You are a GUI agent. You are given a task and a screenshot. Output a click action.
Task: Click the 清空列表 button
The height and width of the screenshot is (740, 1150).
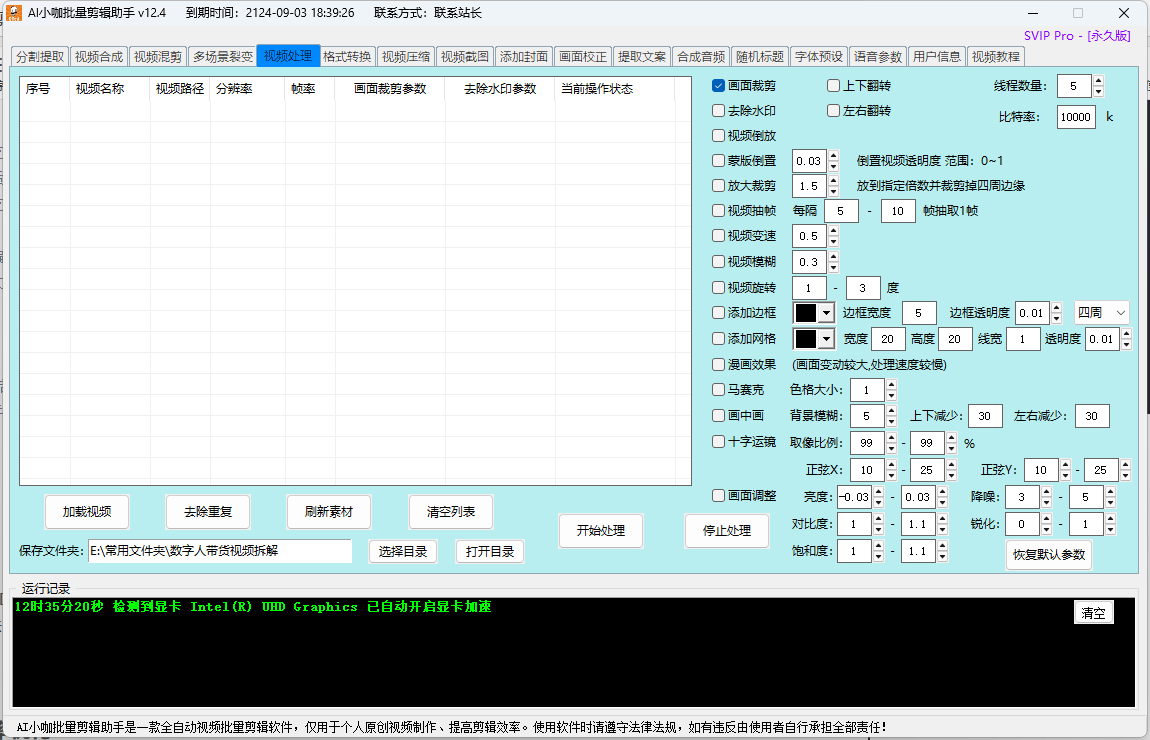[x=450, y=512]
